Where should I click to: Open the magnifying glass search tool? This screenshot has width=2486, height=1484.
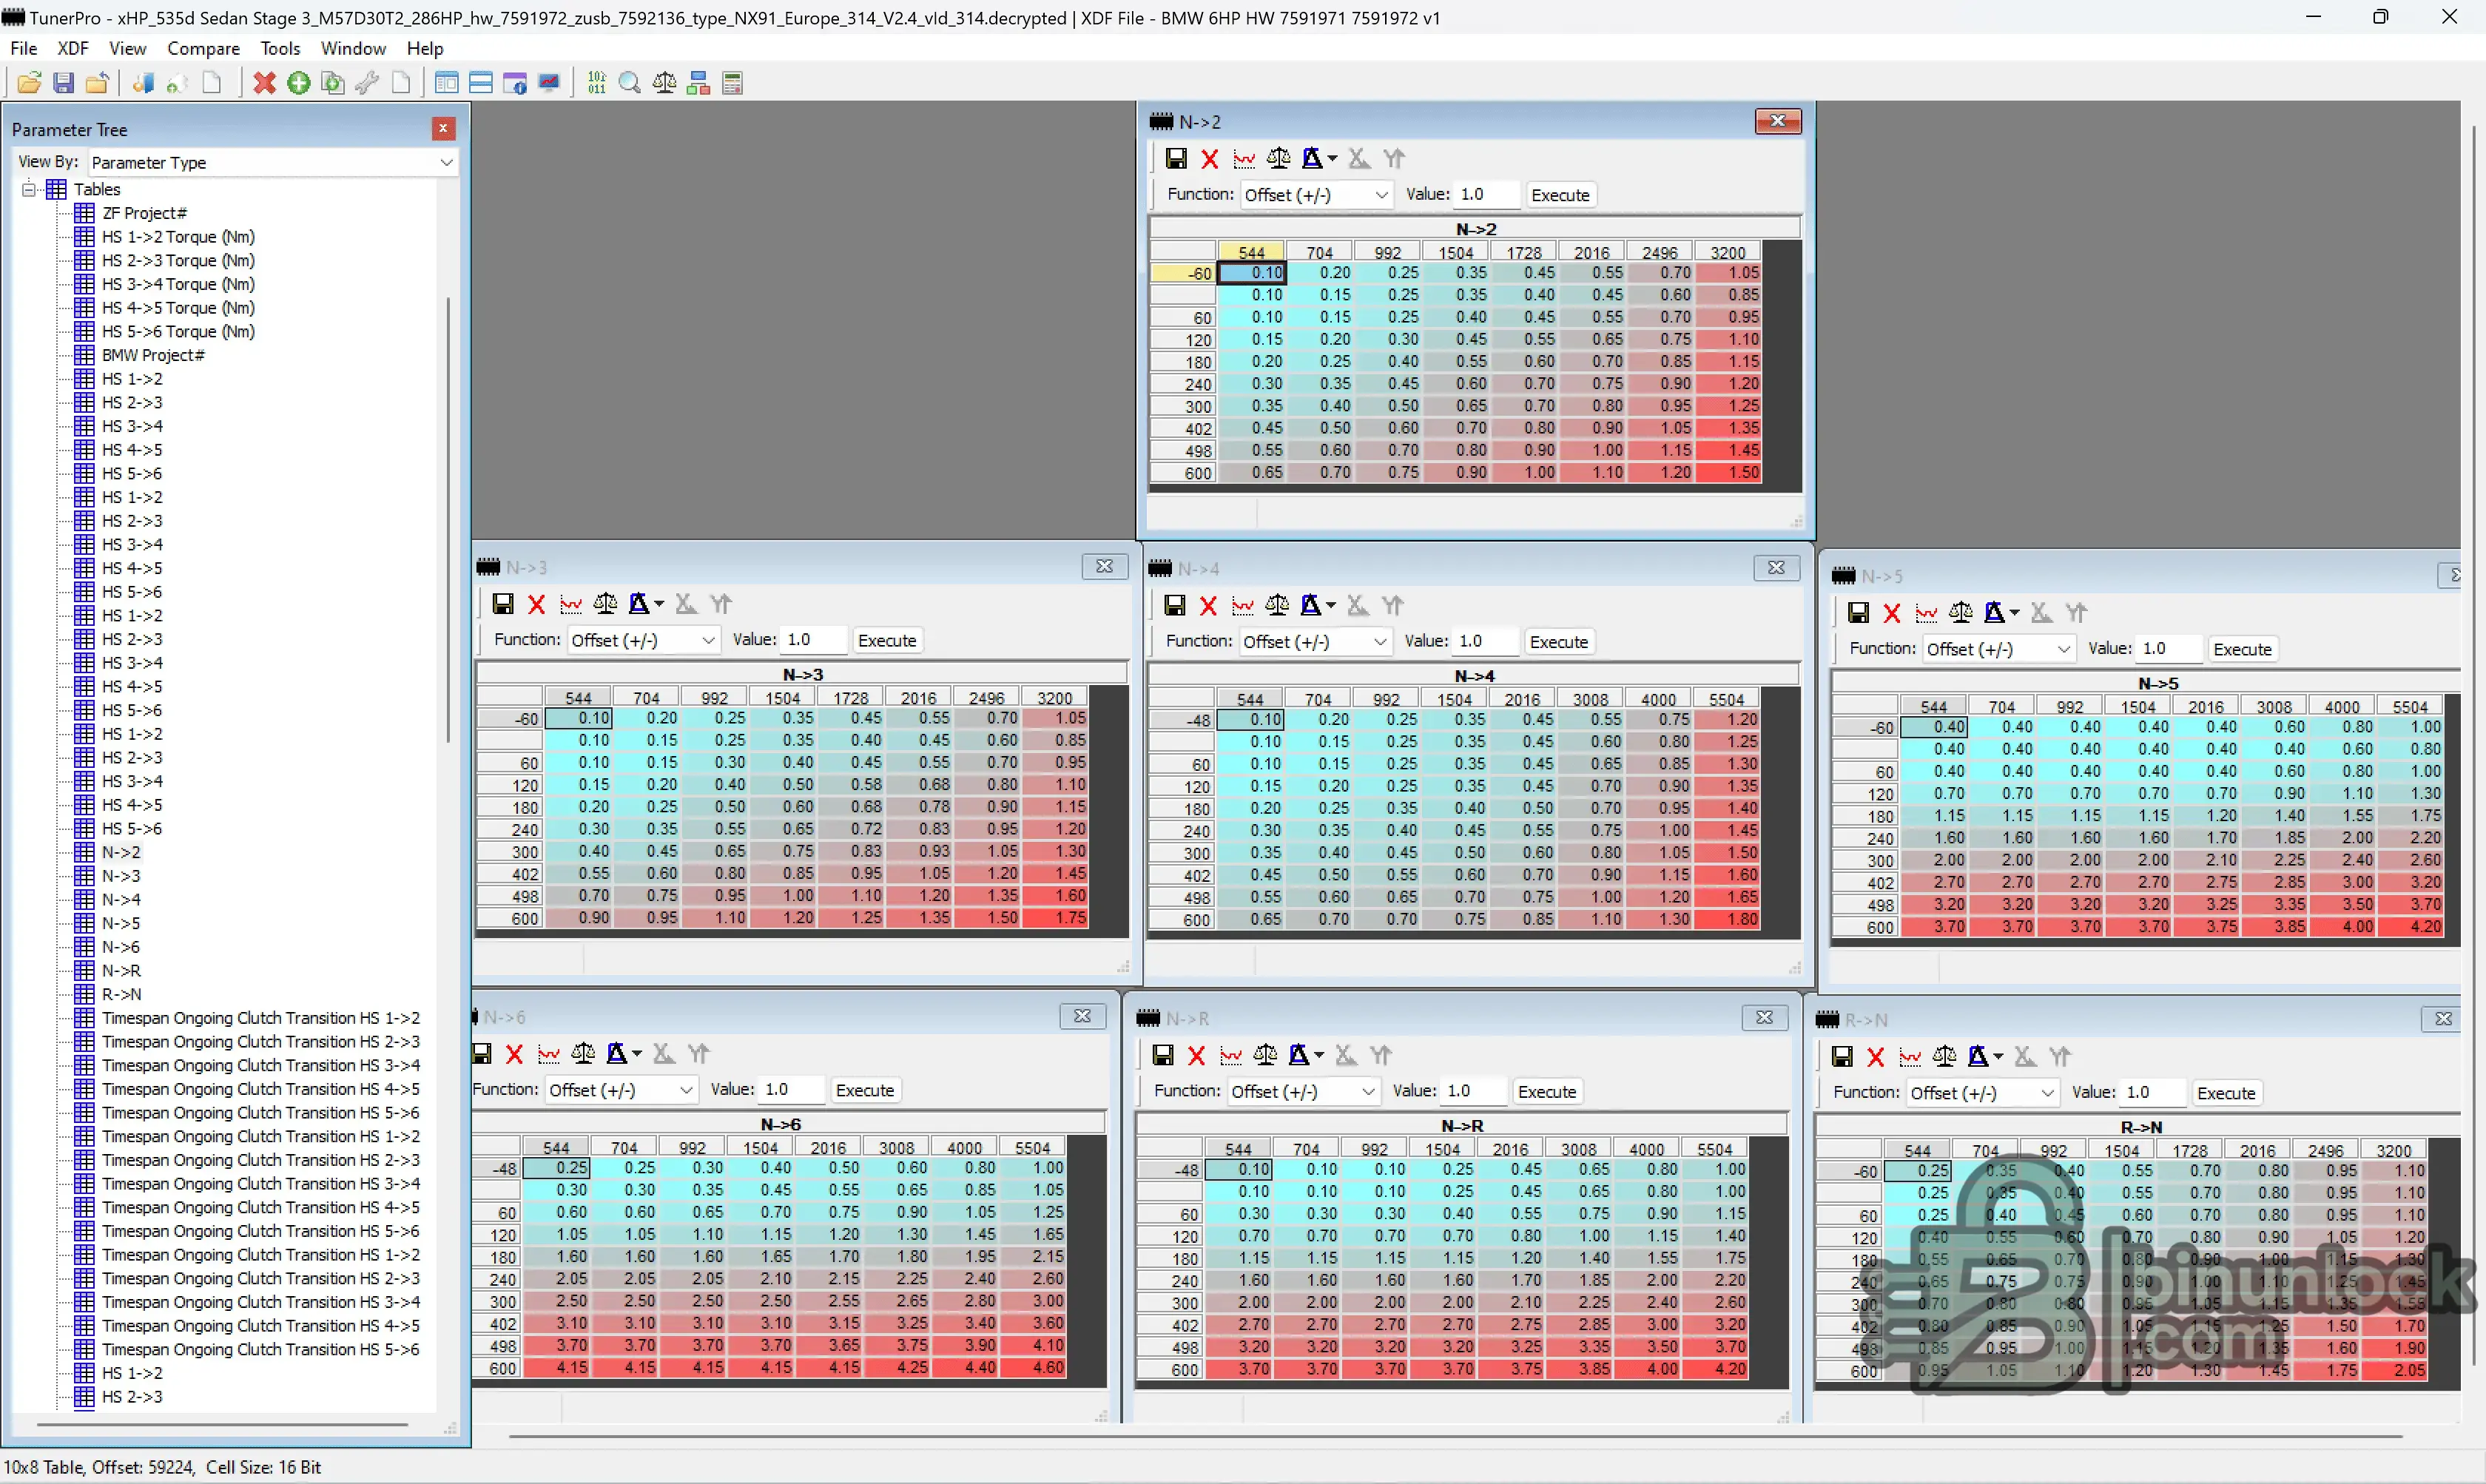pos(629,83)
